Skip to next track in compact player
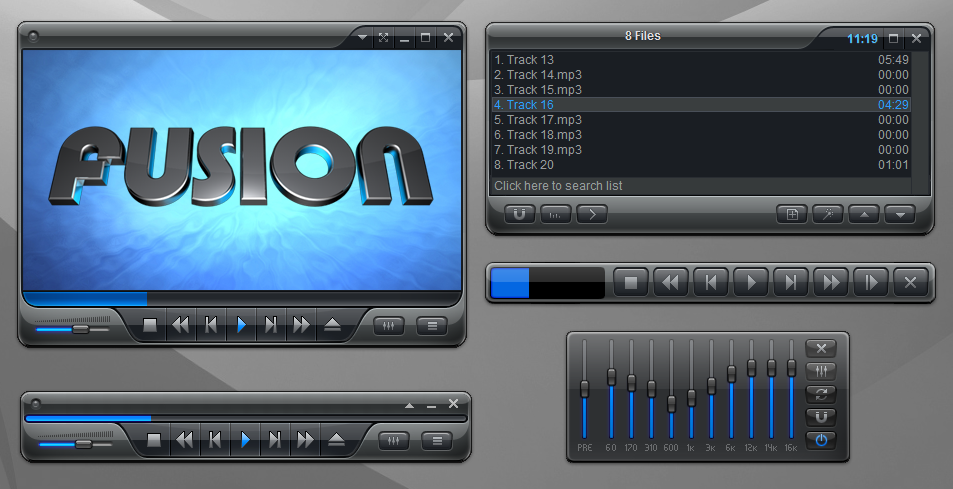 [275, 440]
